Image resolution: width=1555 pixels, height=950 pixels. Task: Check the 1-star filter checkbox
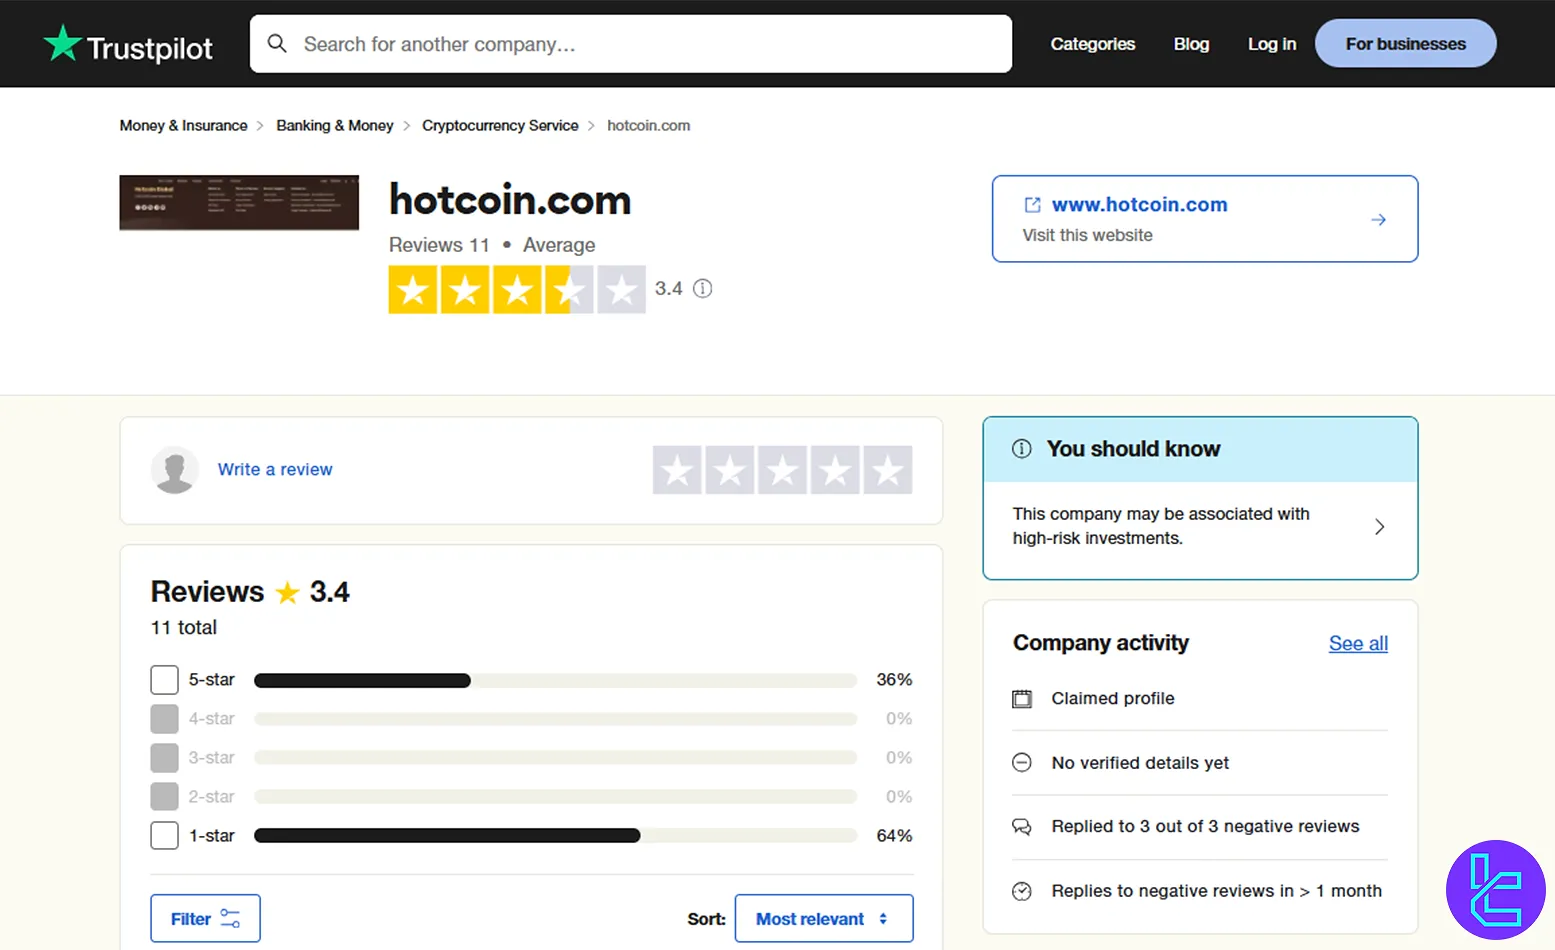click(x=164, y=835)
